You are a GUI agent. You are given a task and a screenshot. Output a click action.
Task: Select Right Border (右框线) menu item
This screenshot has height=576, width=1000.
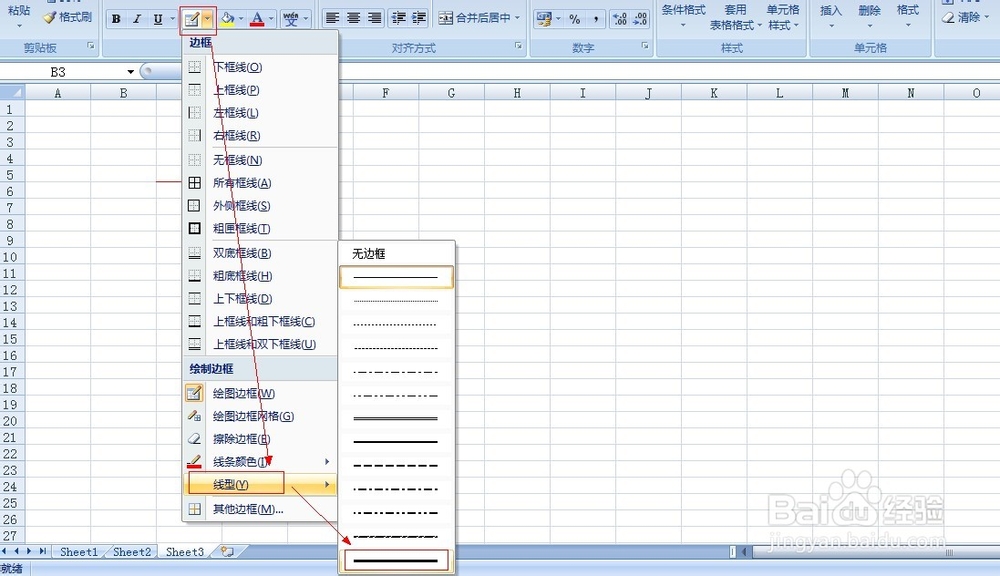click(x=260, y=135)
